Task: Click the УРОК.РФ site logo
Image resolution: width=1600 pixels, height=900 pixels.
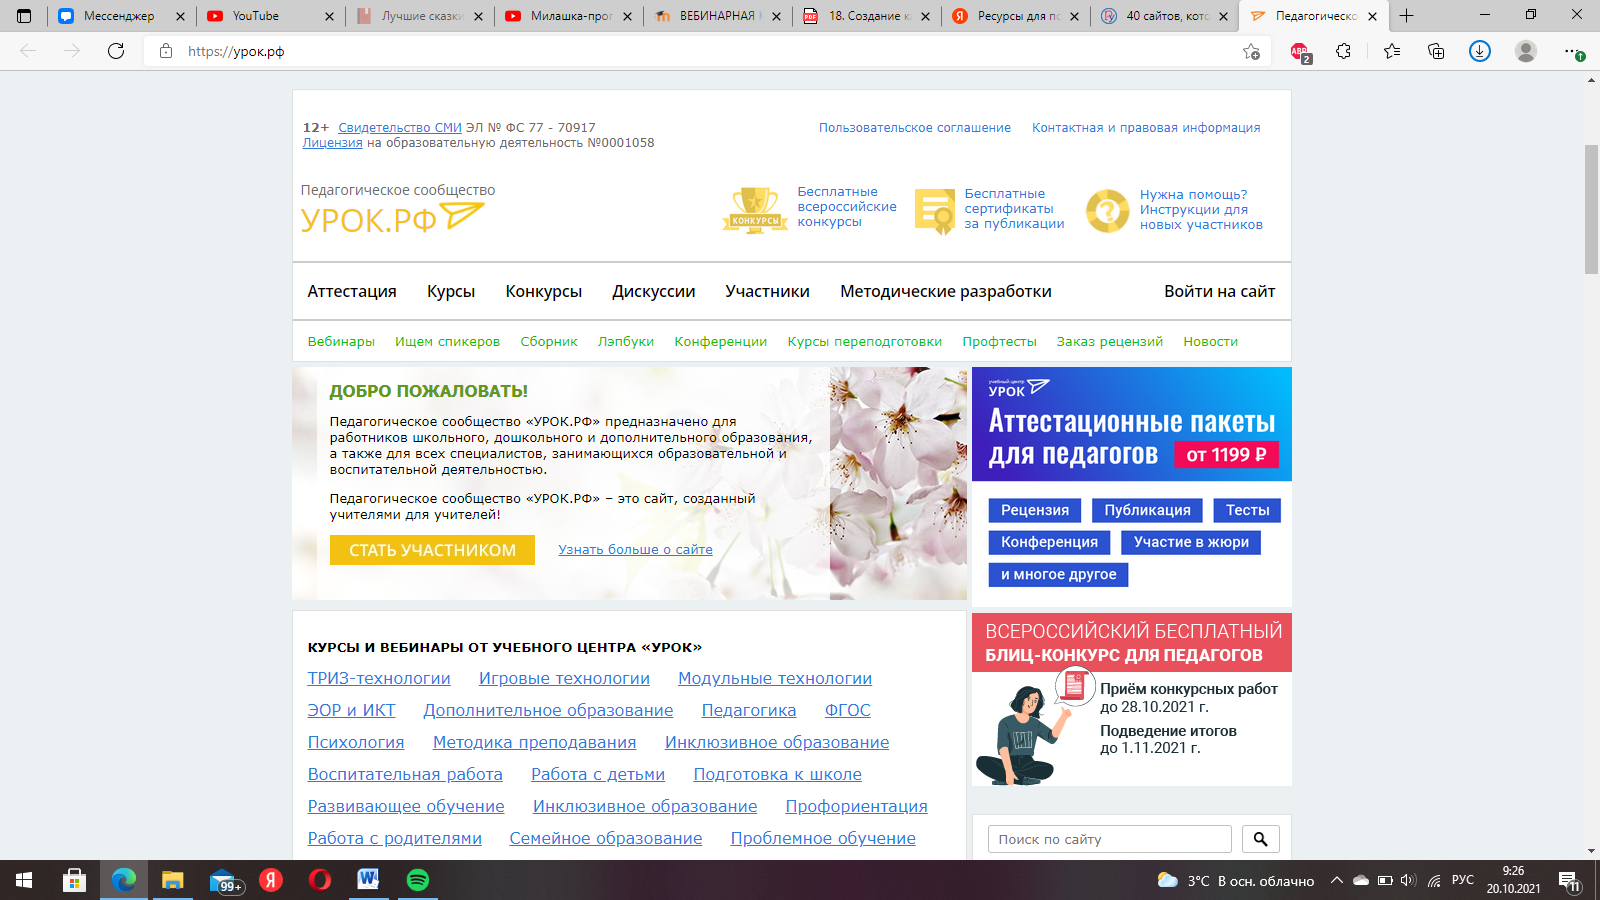Action: (x=393, y=218)
